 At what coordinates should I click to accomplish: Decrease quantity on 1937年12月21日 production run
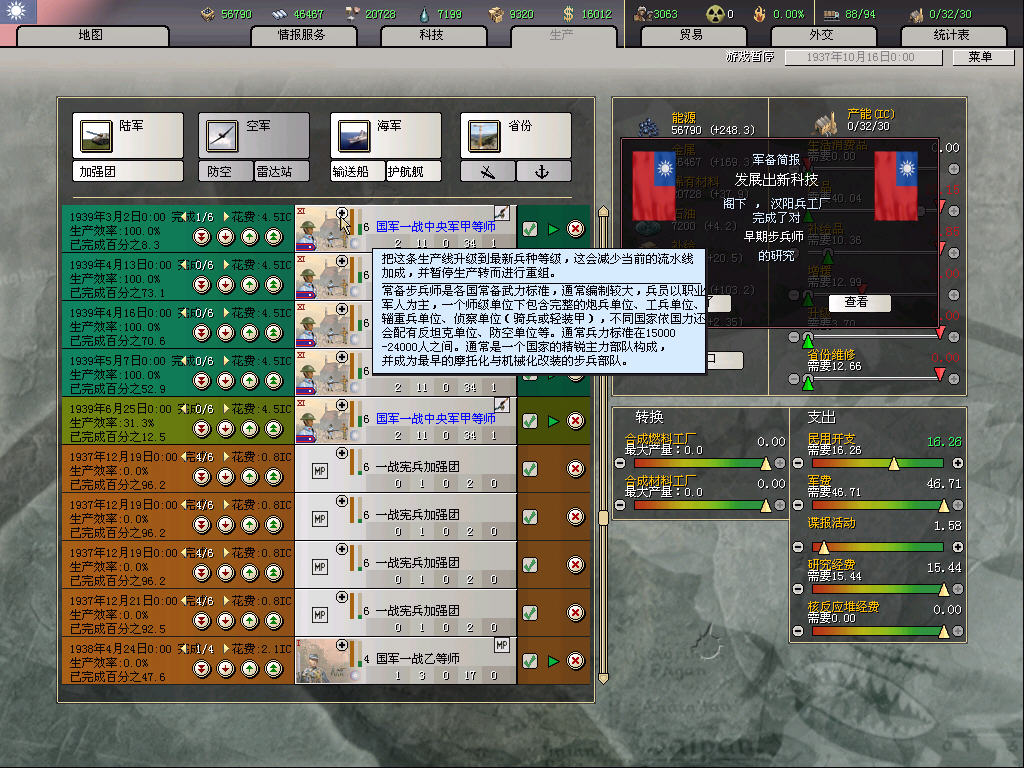click(x=184, y=601)
